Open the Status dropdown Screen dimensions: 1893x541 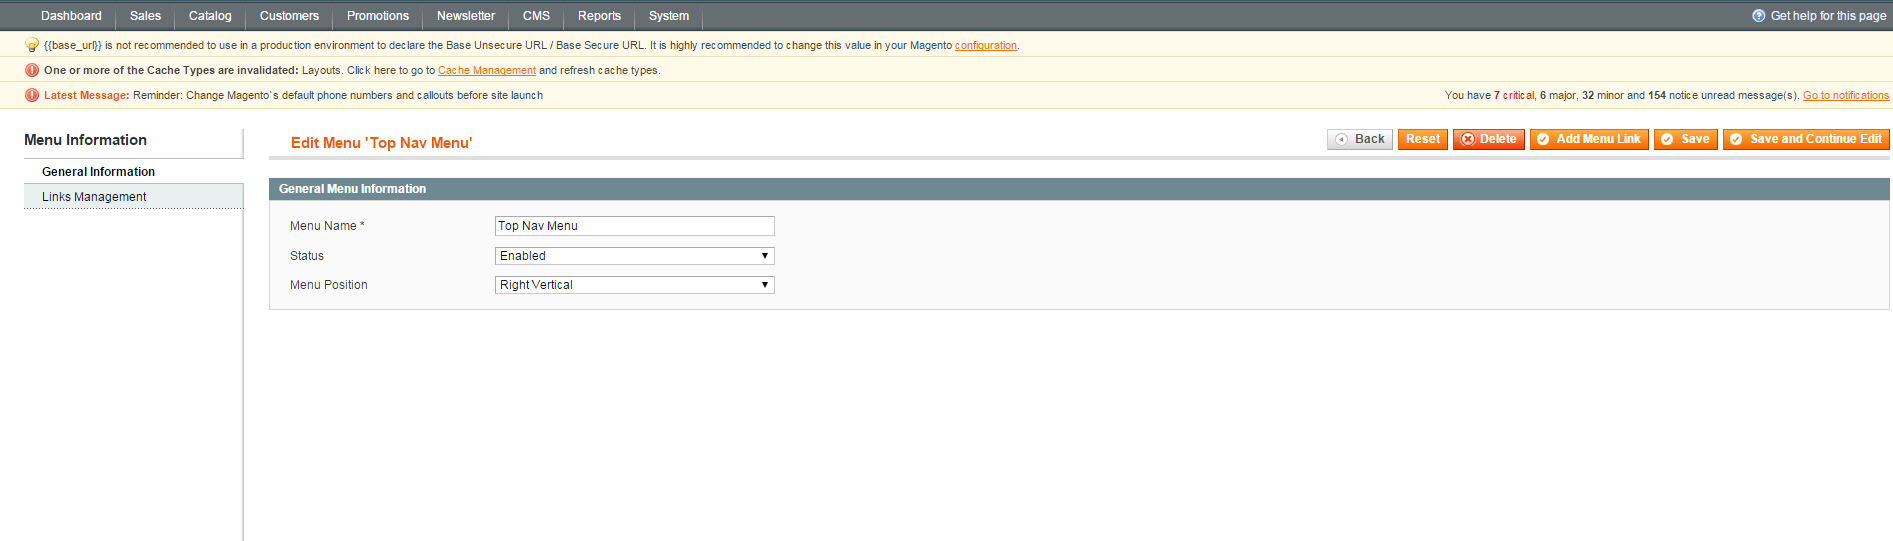click(x=634, y=256)
